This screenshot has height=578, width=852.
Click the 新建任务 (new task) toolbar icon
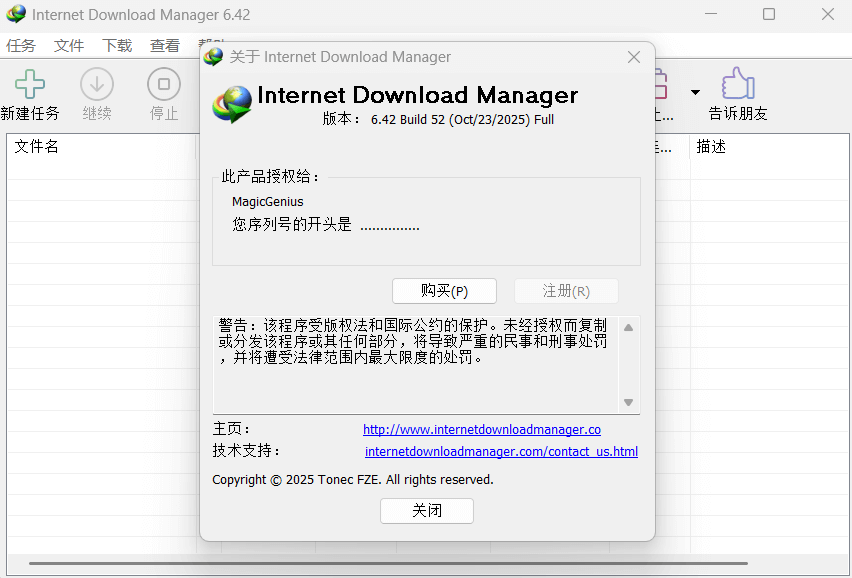(29, 85)
